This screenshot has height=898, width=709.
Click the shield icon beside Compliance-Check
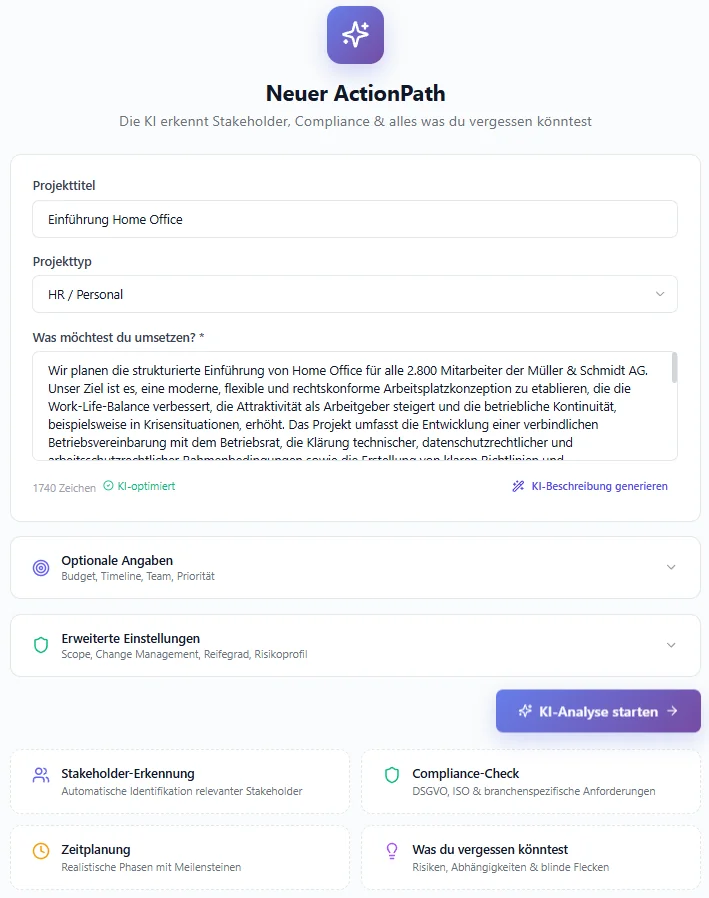394,774
